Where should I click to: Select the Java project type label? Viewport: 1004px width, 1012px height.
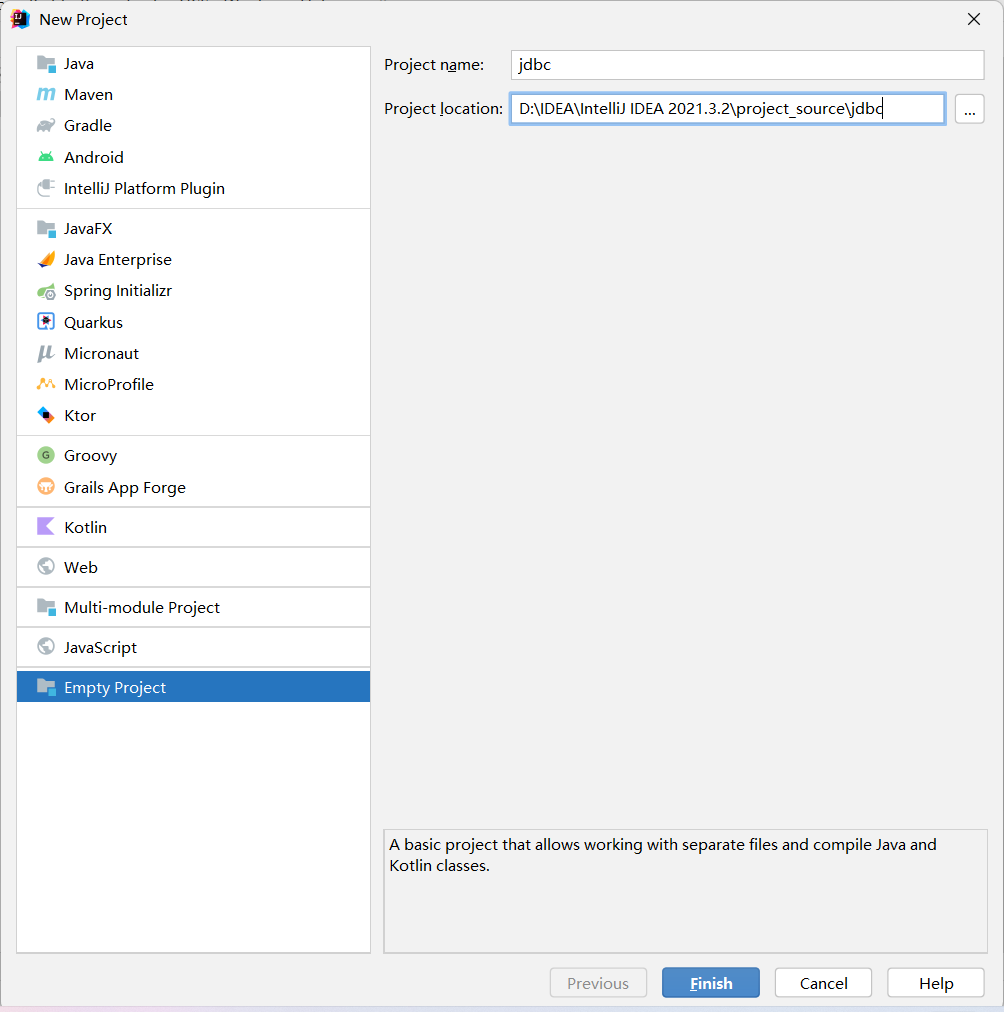coord(79,64)
